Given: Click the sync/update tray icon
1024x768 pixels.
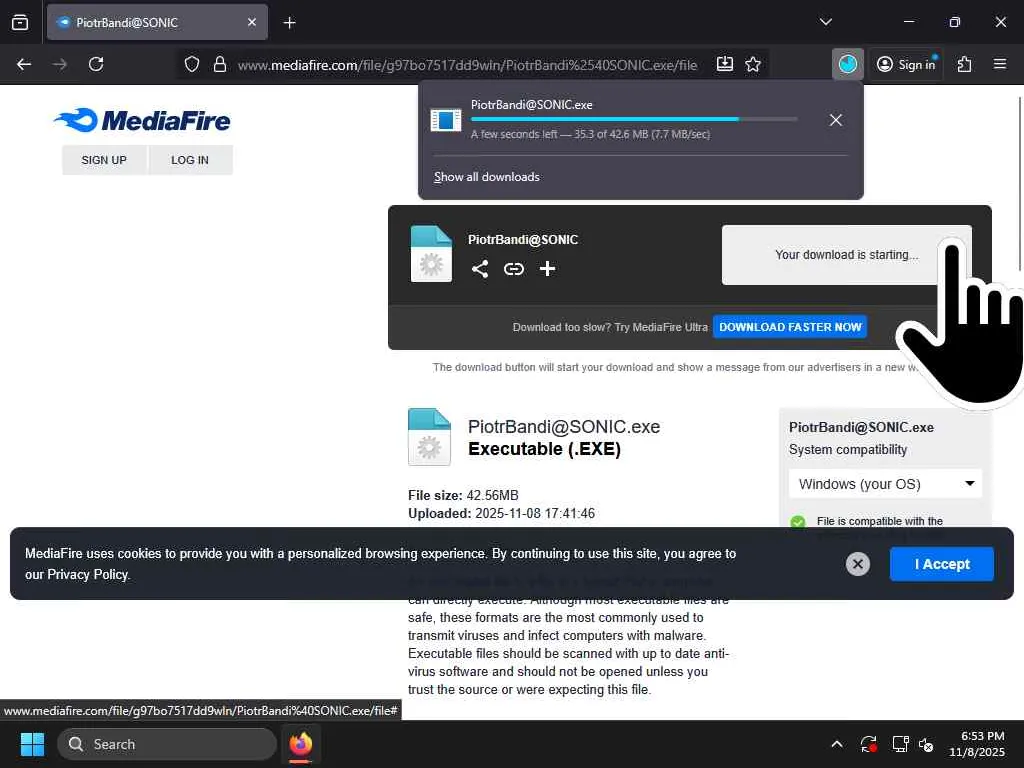Looking at the screenshot, I should [869, 744].
